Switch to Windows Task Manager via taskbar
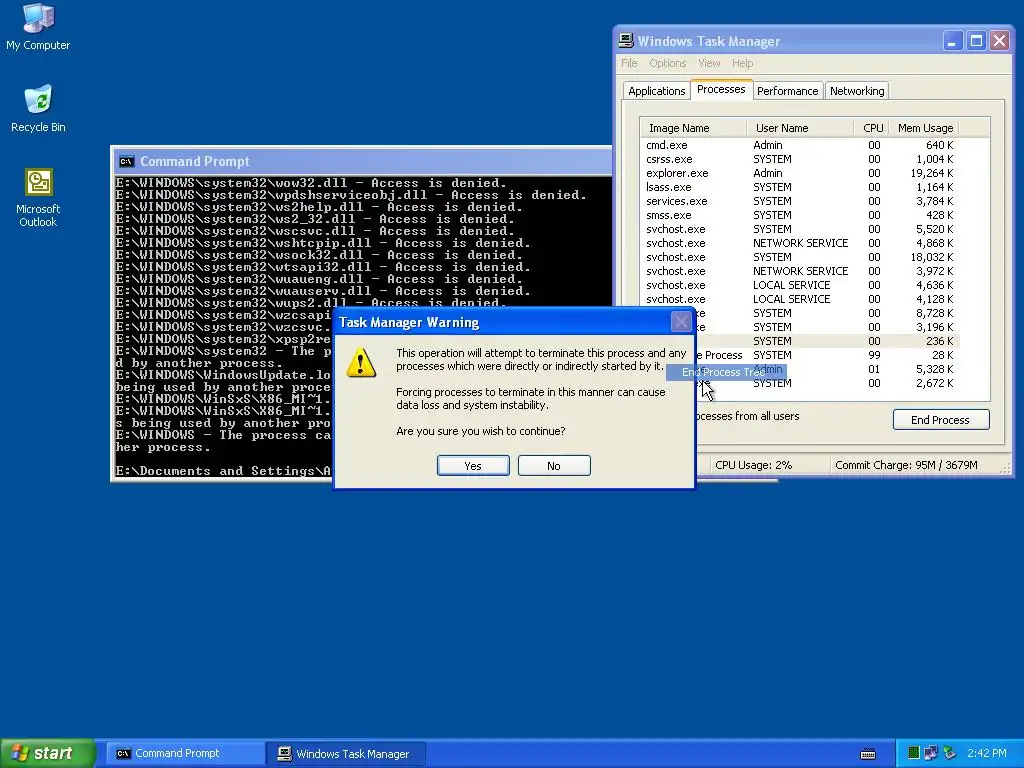The height and width of the screenshot is (768, 1024). (x=346, y=754)
